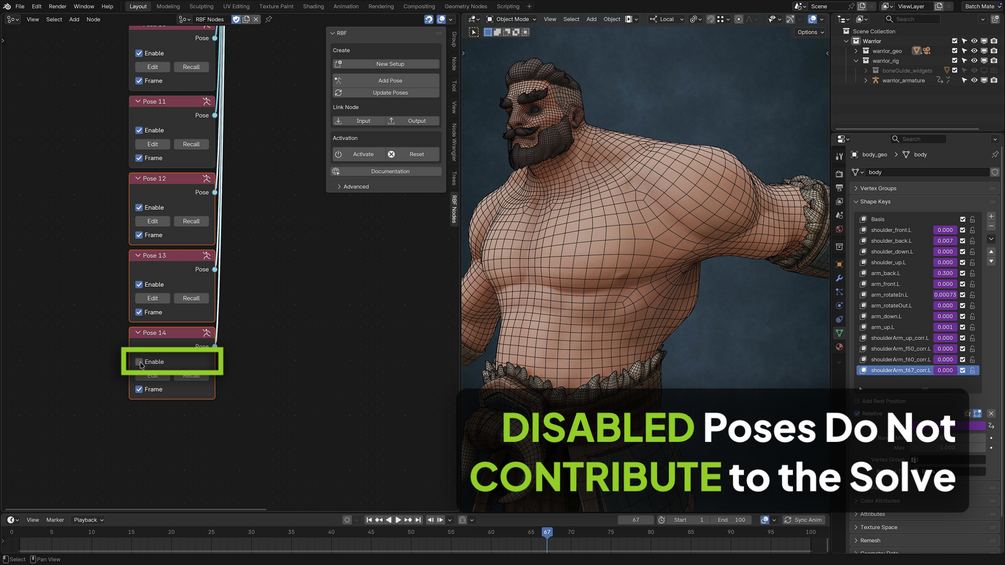
Task: Collapse the Pose 12 node
Action: 138,178
